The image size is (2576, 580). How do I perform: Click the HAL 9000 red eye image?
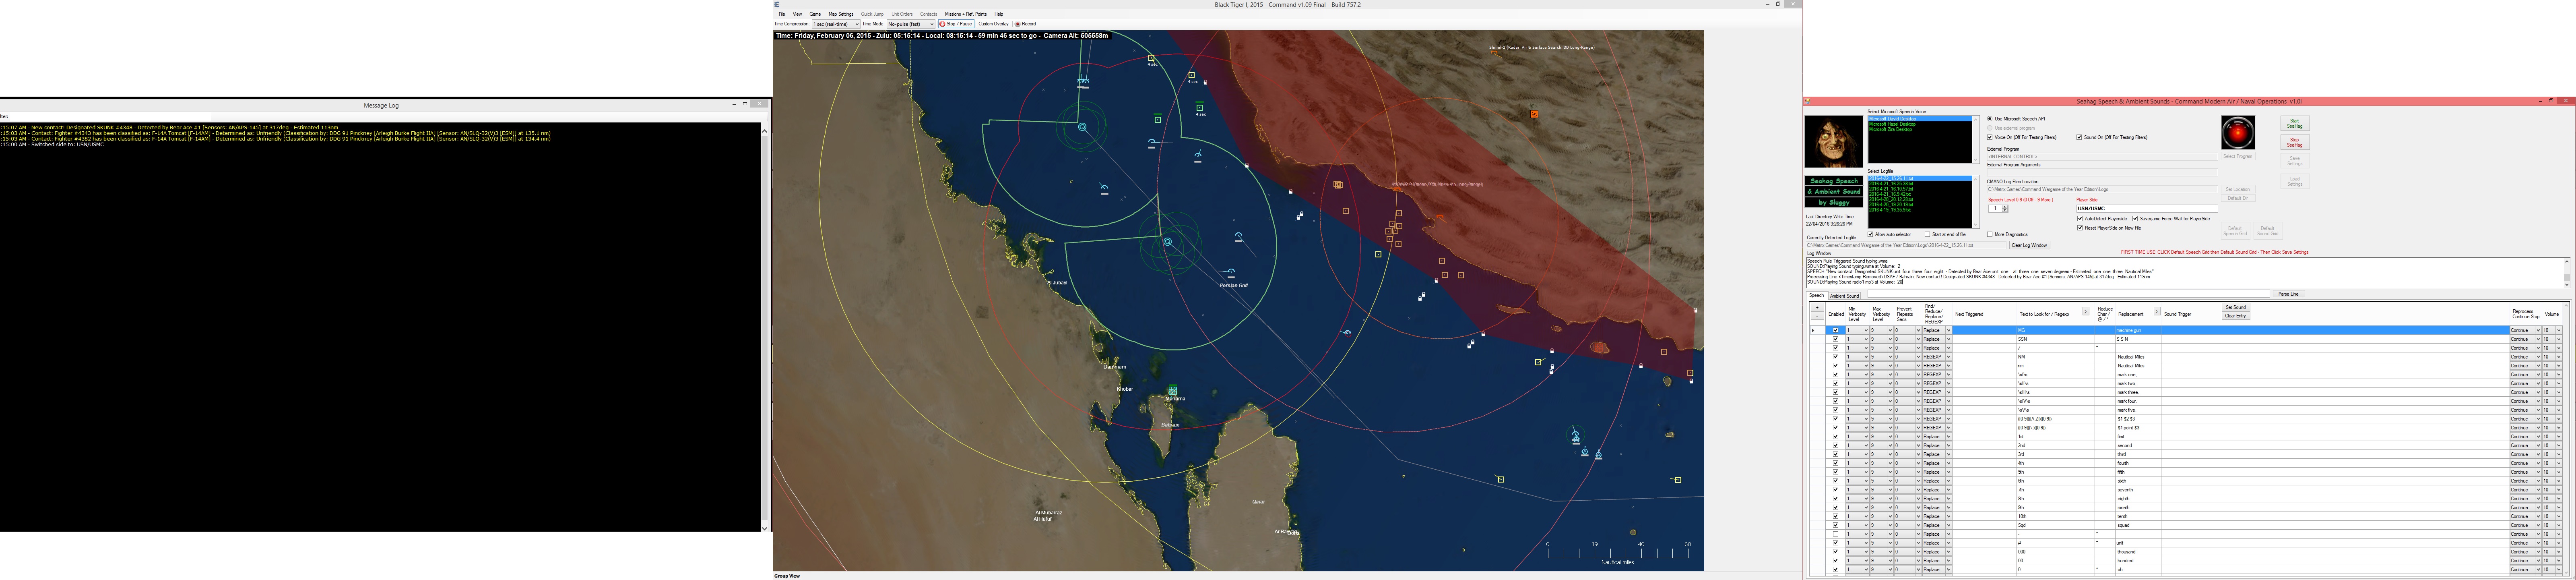[x=2238, y=133]
